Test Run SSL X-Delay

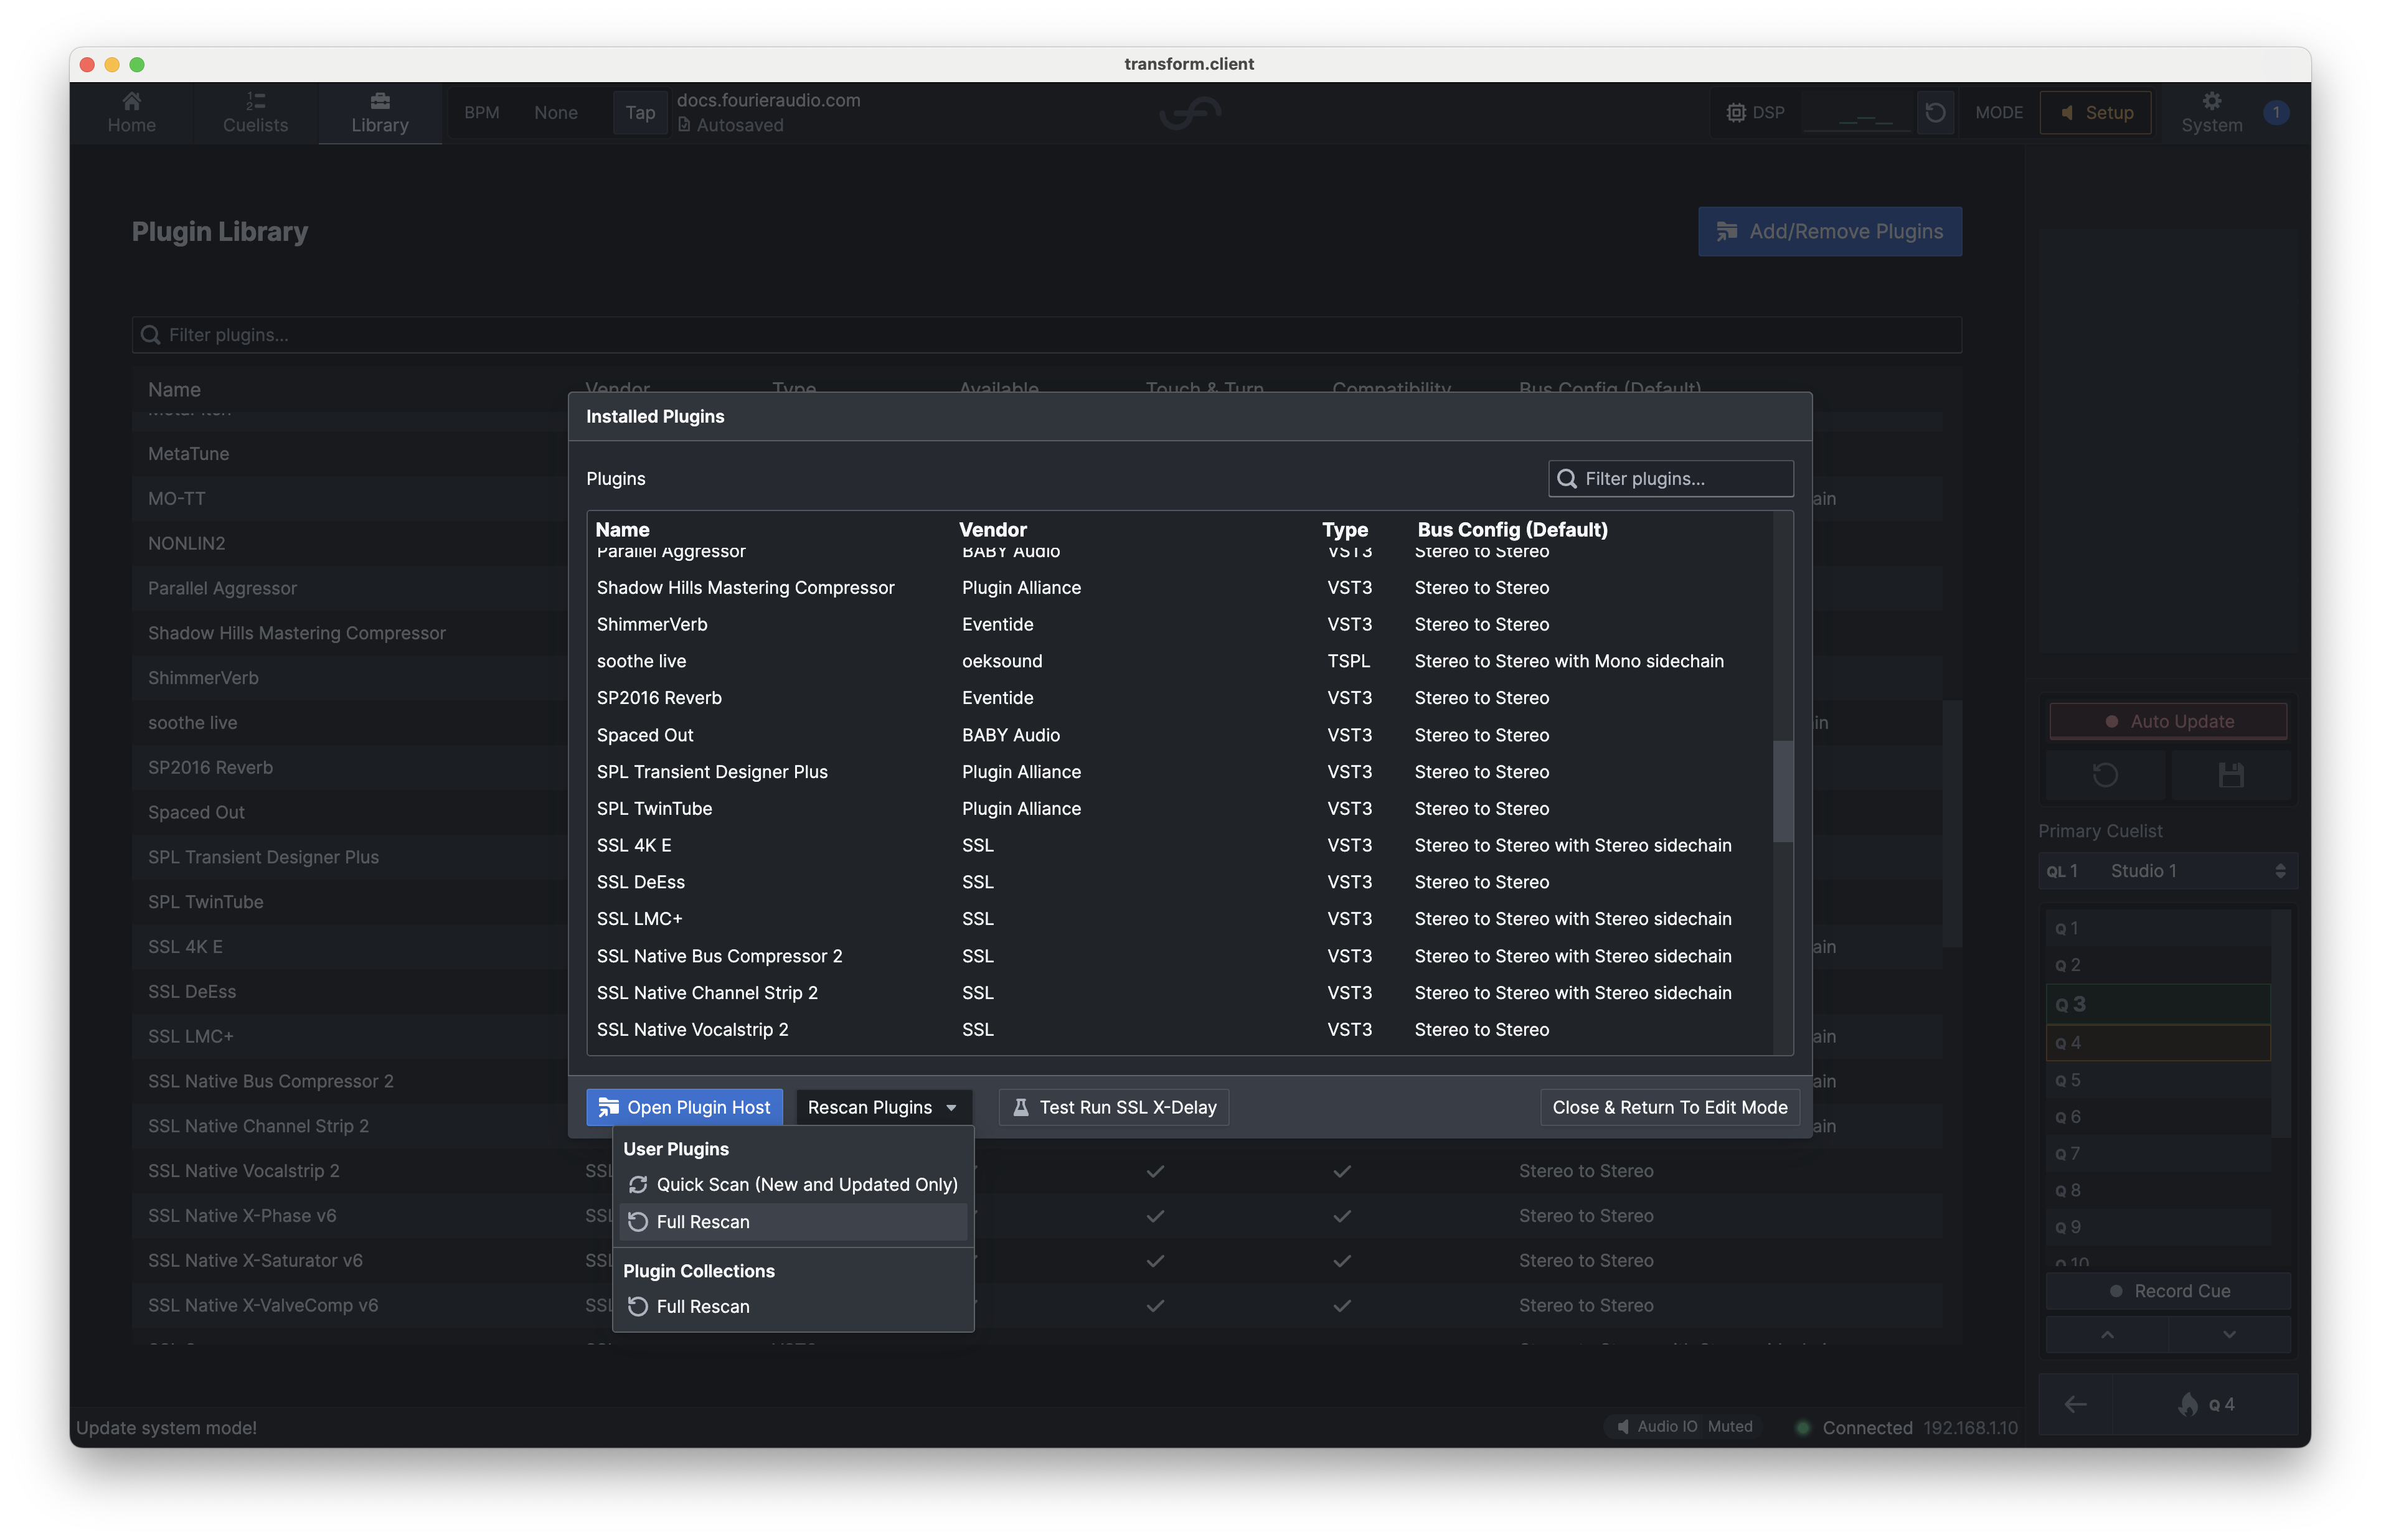[x=1113, y=1107]
